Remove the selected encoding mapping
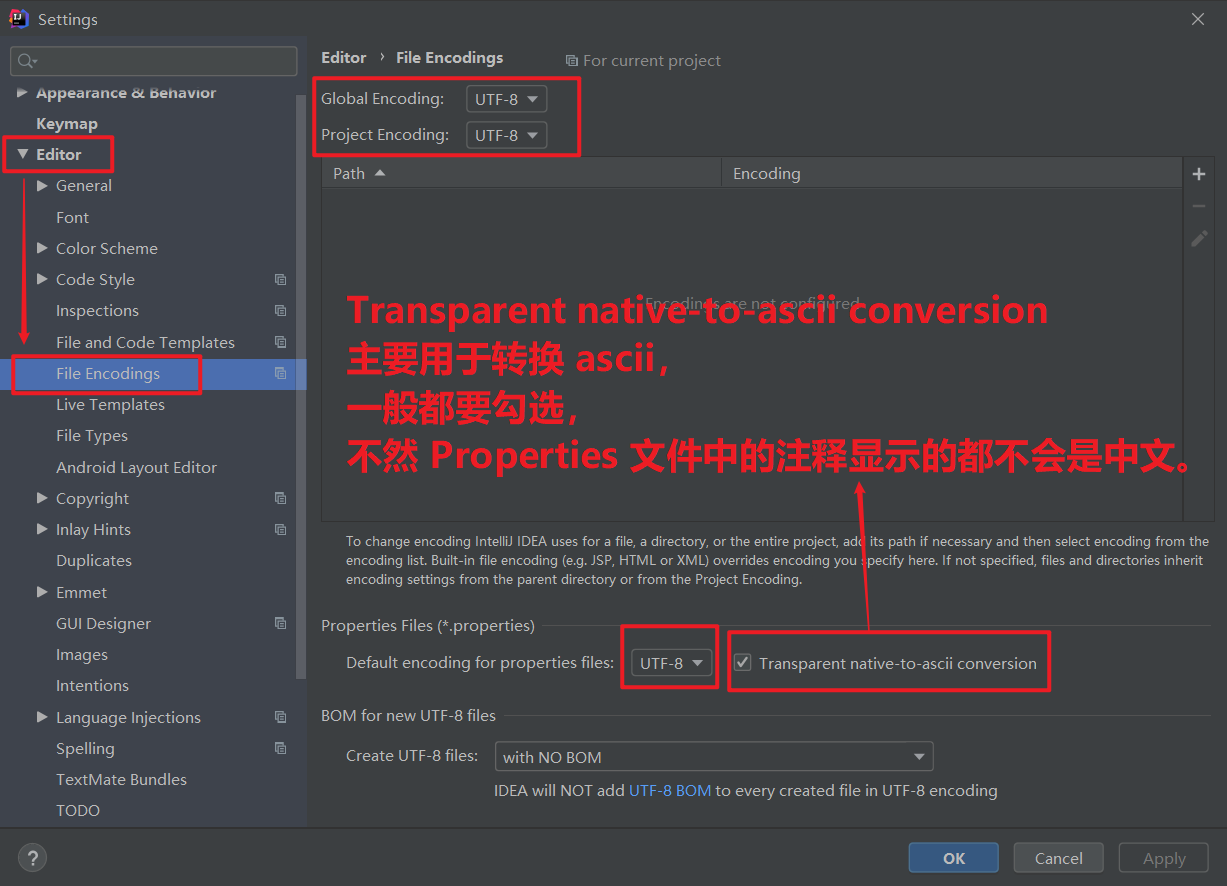Image resolution: width=1227 pixels, height=886 pixels. (1198, 205)
